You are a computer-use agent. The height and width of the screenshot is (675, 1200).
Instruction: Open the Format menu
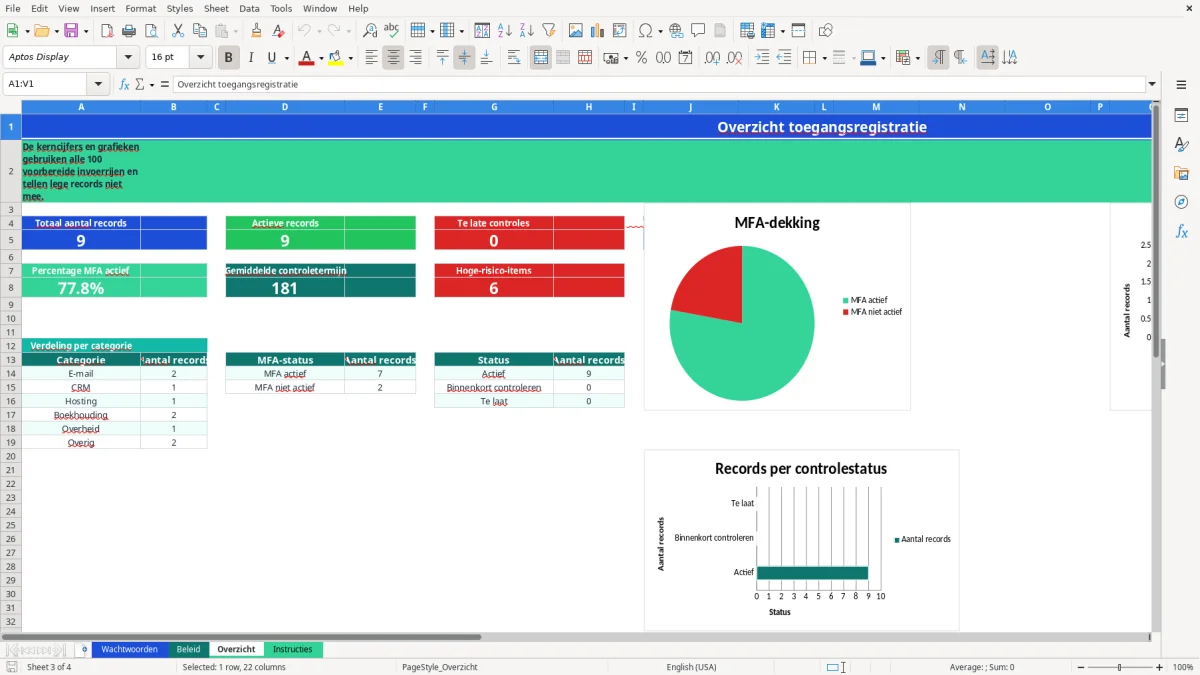pos(140,8)
